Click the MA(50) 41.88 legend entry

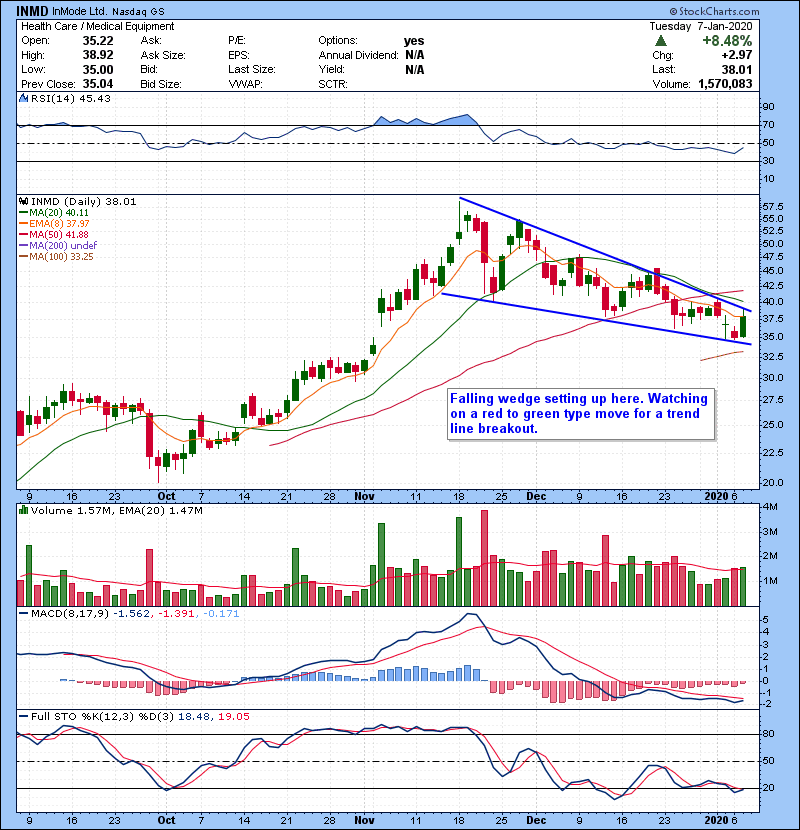55,234
